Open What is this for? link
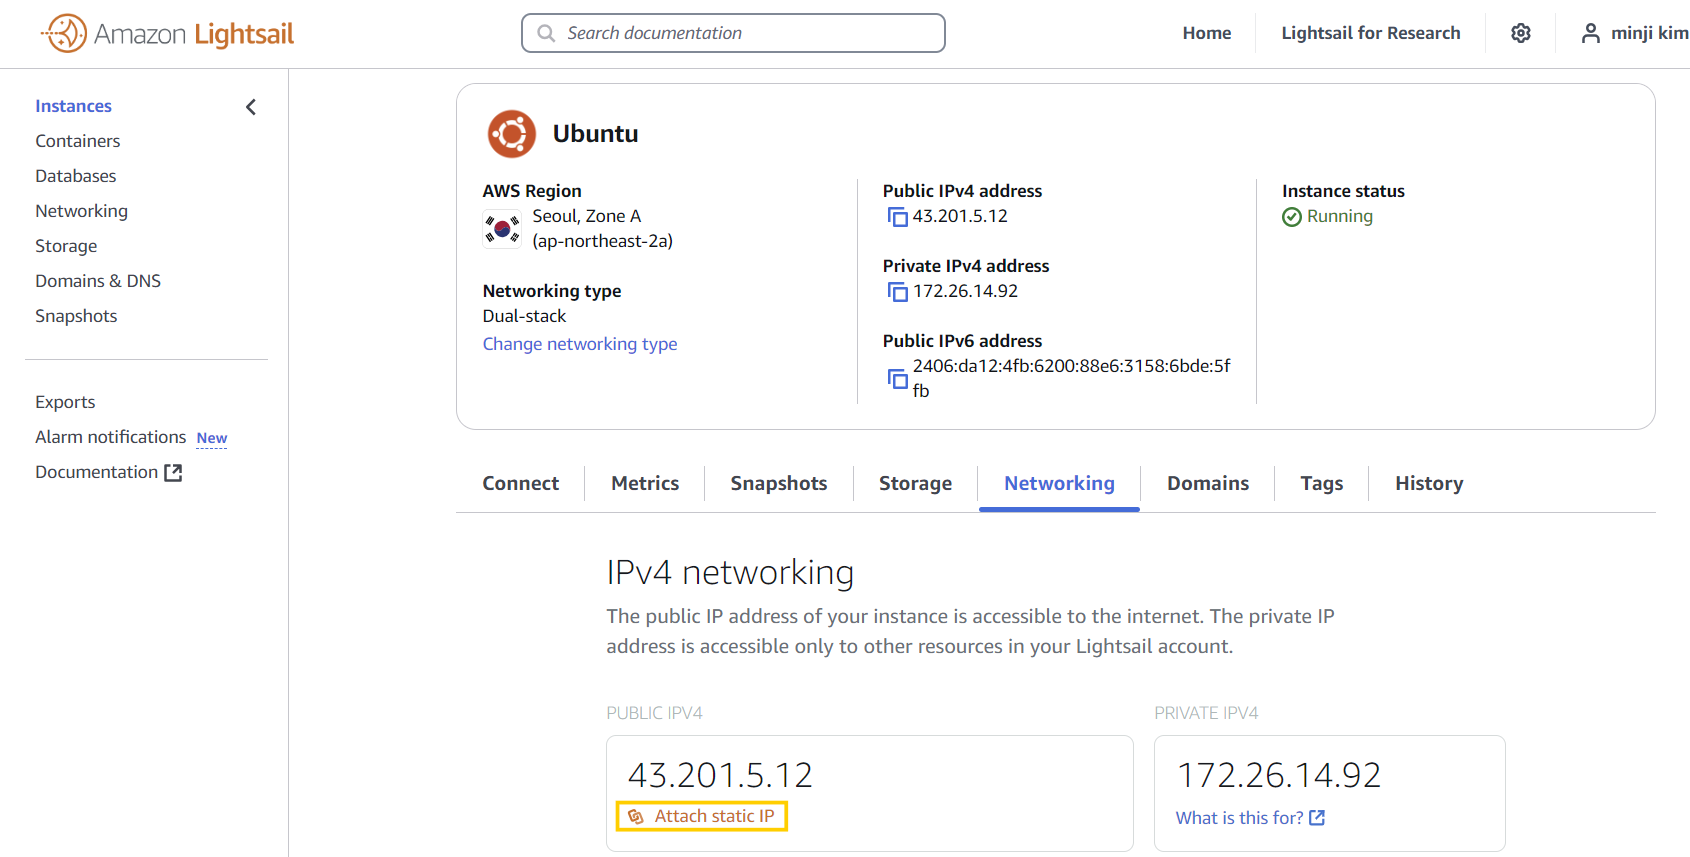 (x=1239, y=818)
